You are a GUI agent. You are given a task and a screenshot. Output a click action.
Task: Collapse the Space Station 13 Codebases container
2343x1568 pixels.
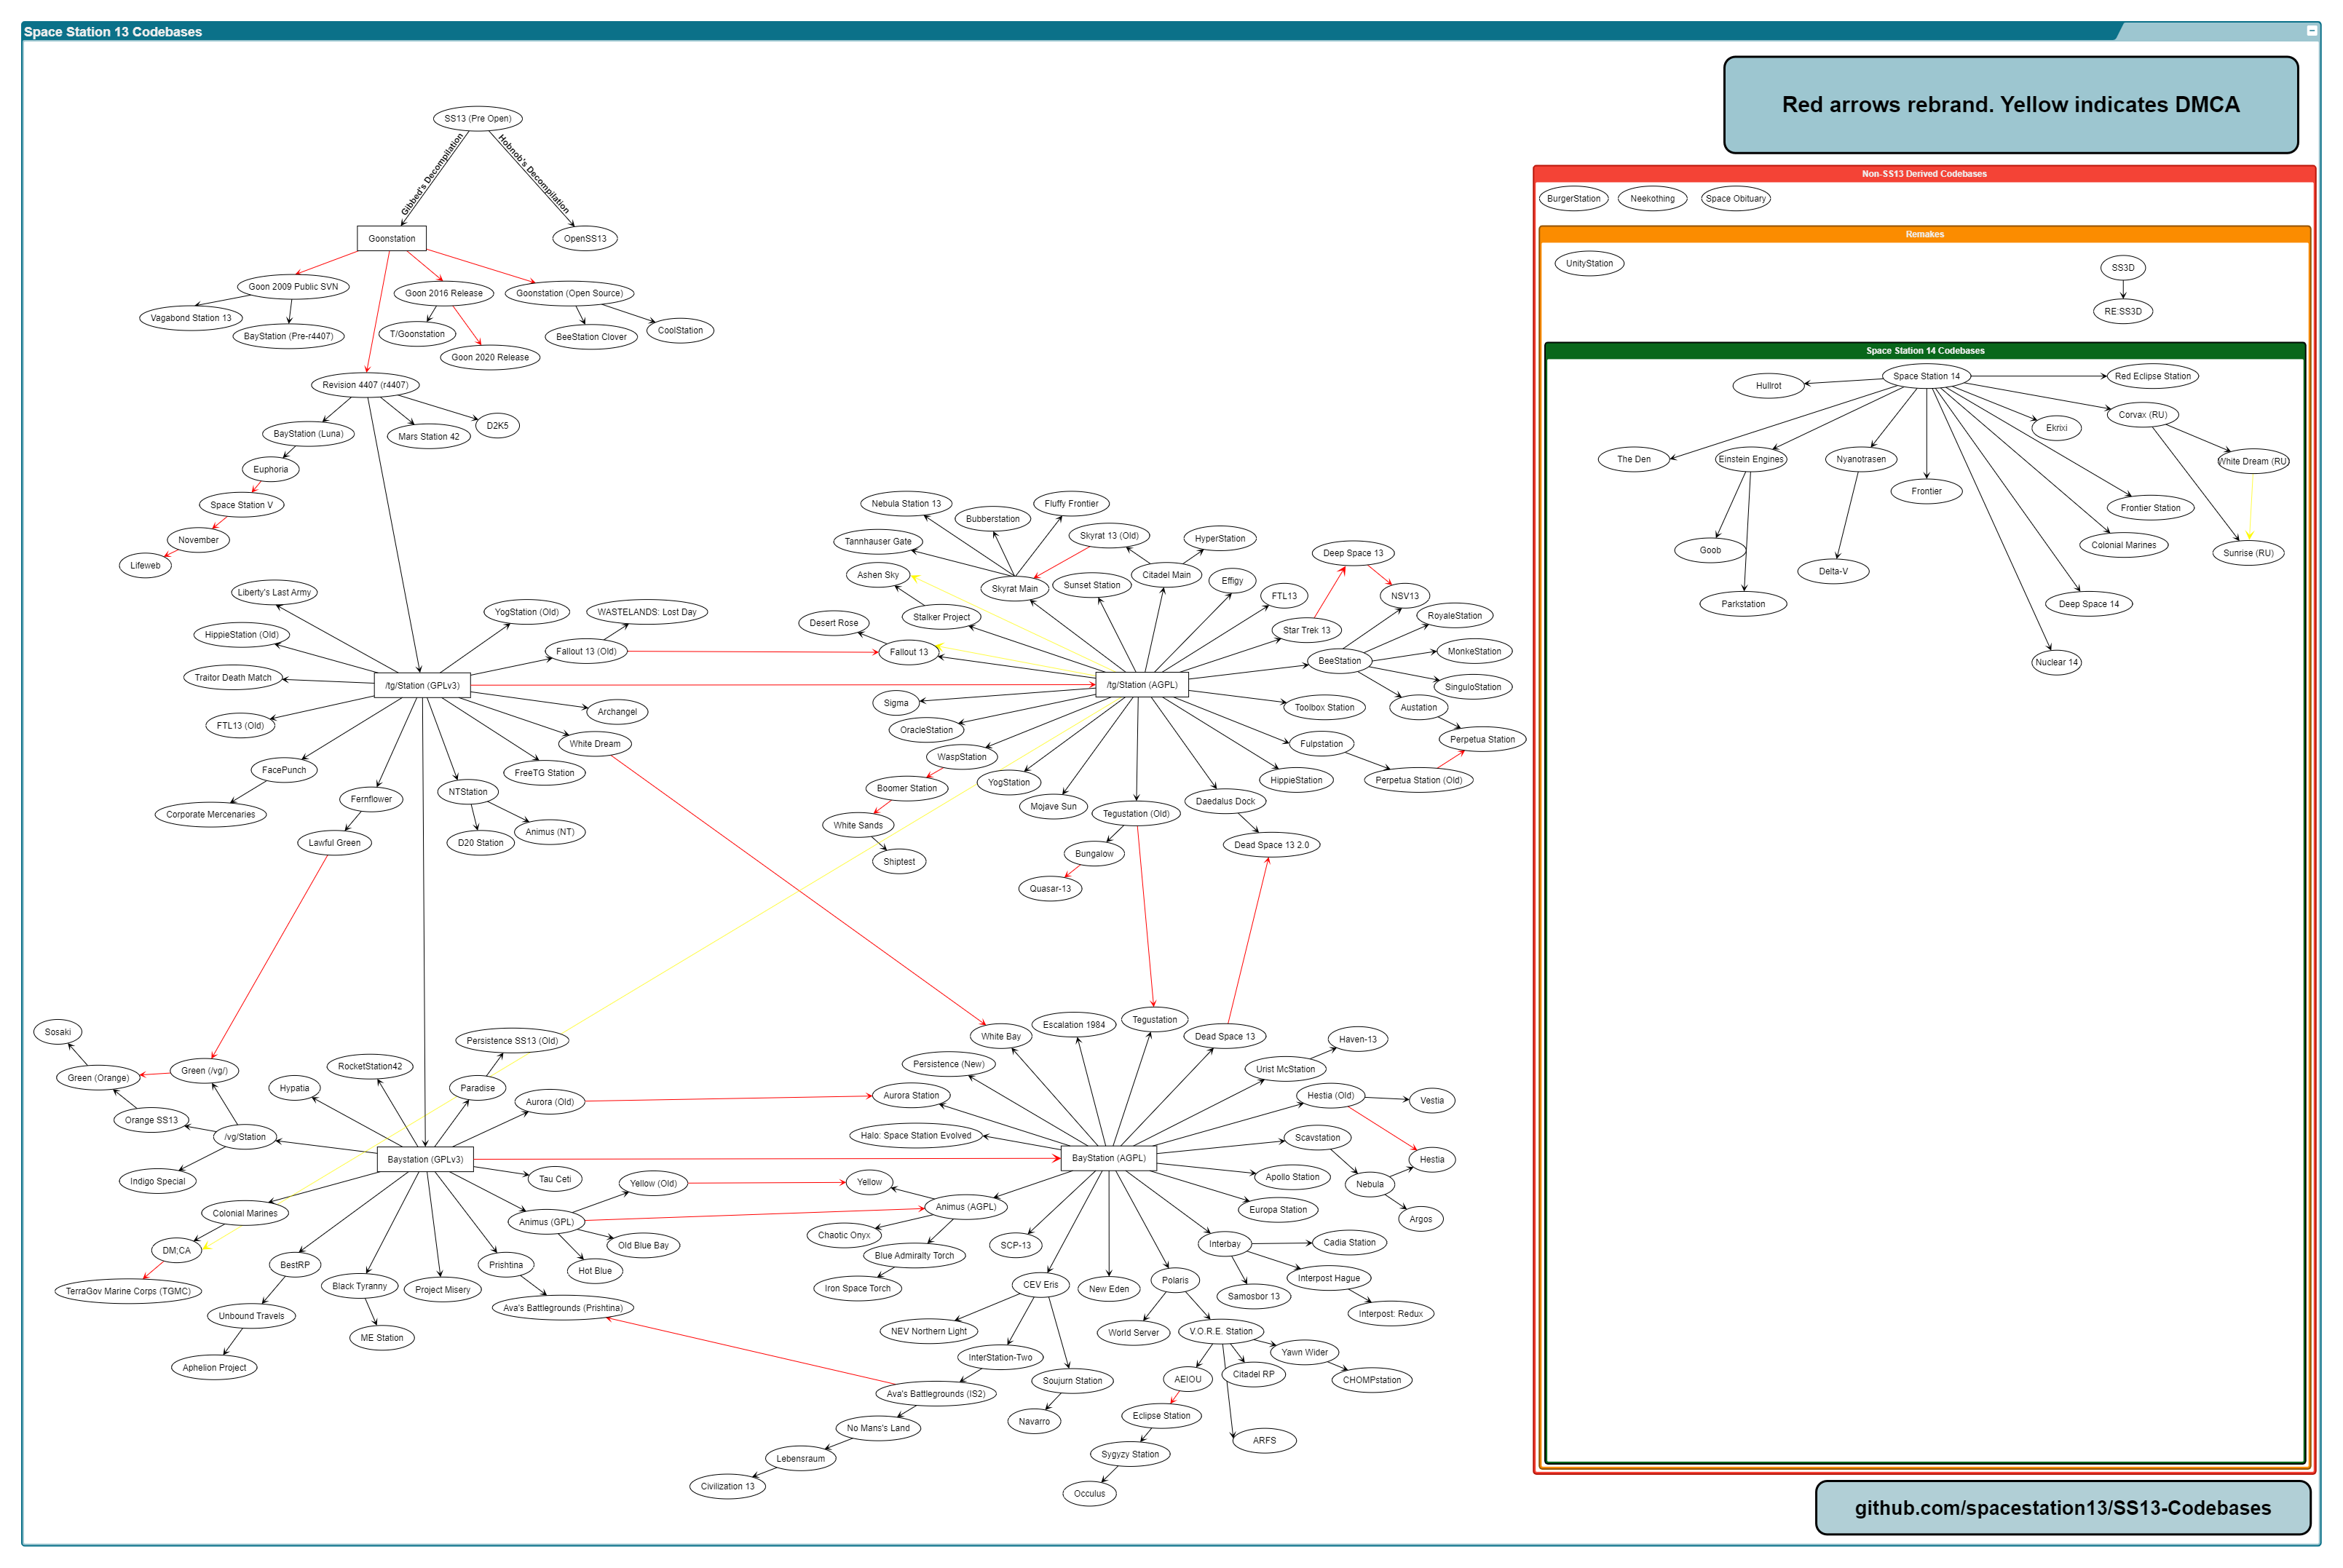pos(2311,31)
